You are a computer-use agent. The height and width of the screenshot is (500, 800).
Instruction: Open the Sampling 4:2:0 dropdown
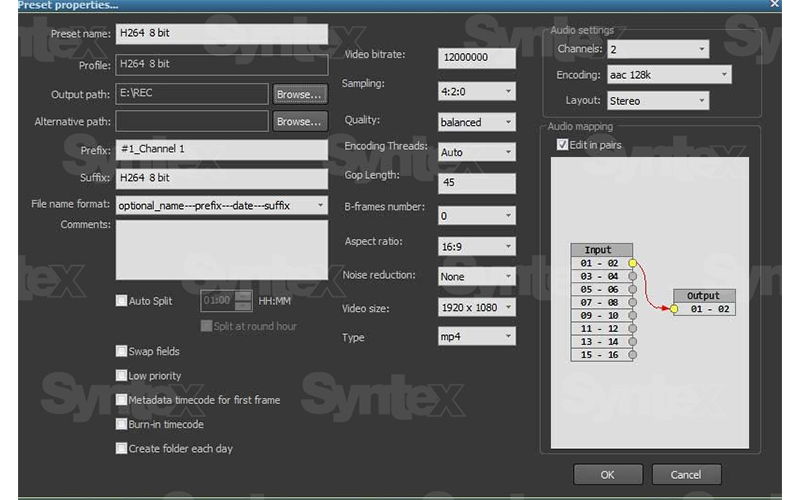[477, 91]
